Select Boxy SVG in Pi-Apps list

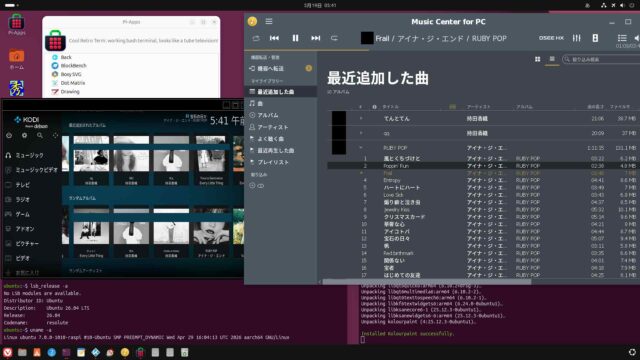(x=71, y=74)
